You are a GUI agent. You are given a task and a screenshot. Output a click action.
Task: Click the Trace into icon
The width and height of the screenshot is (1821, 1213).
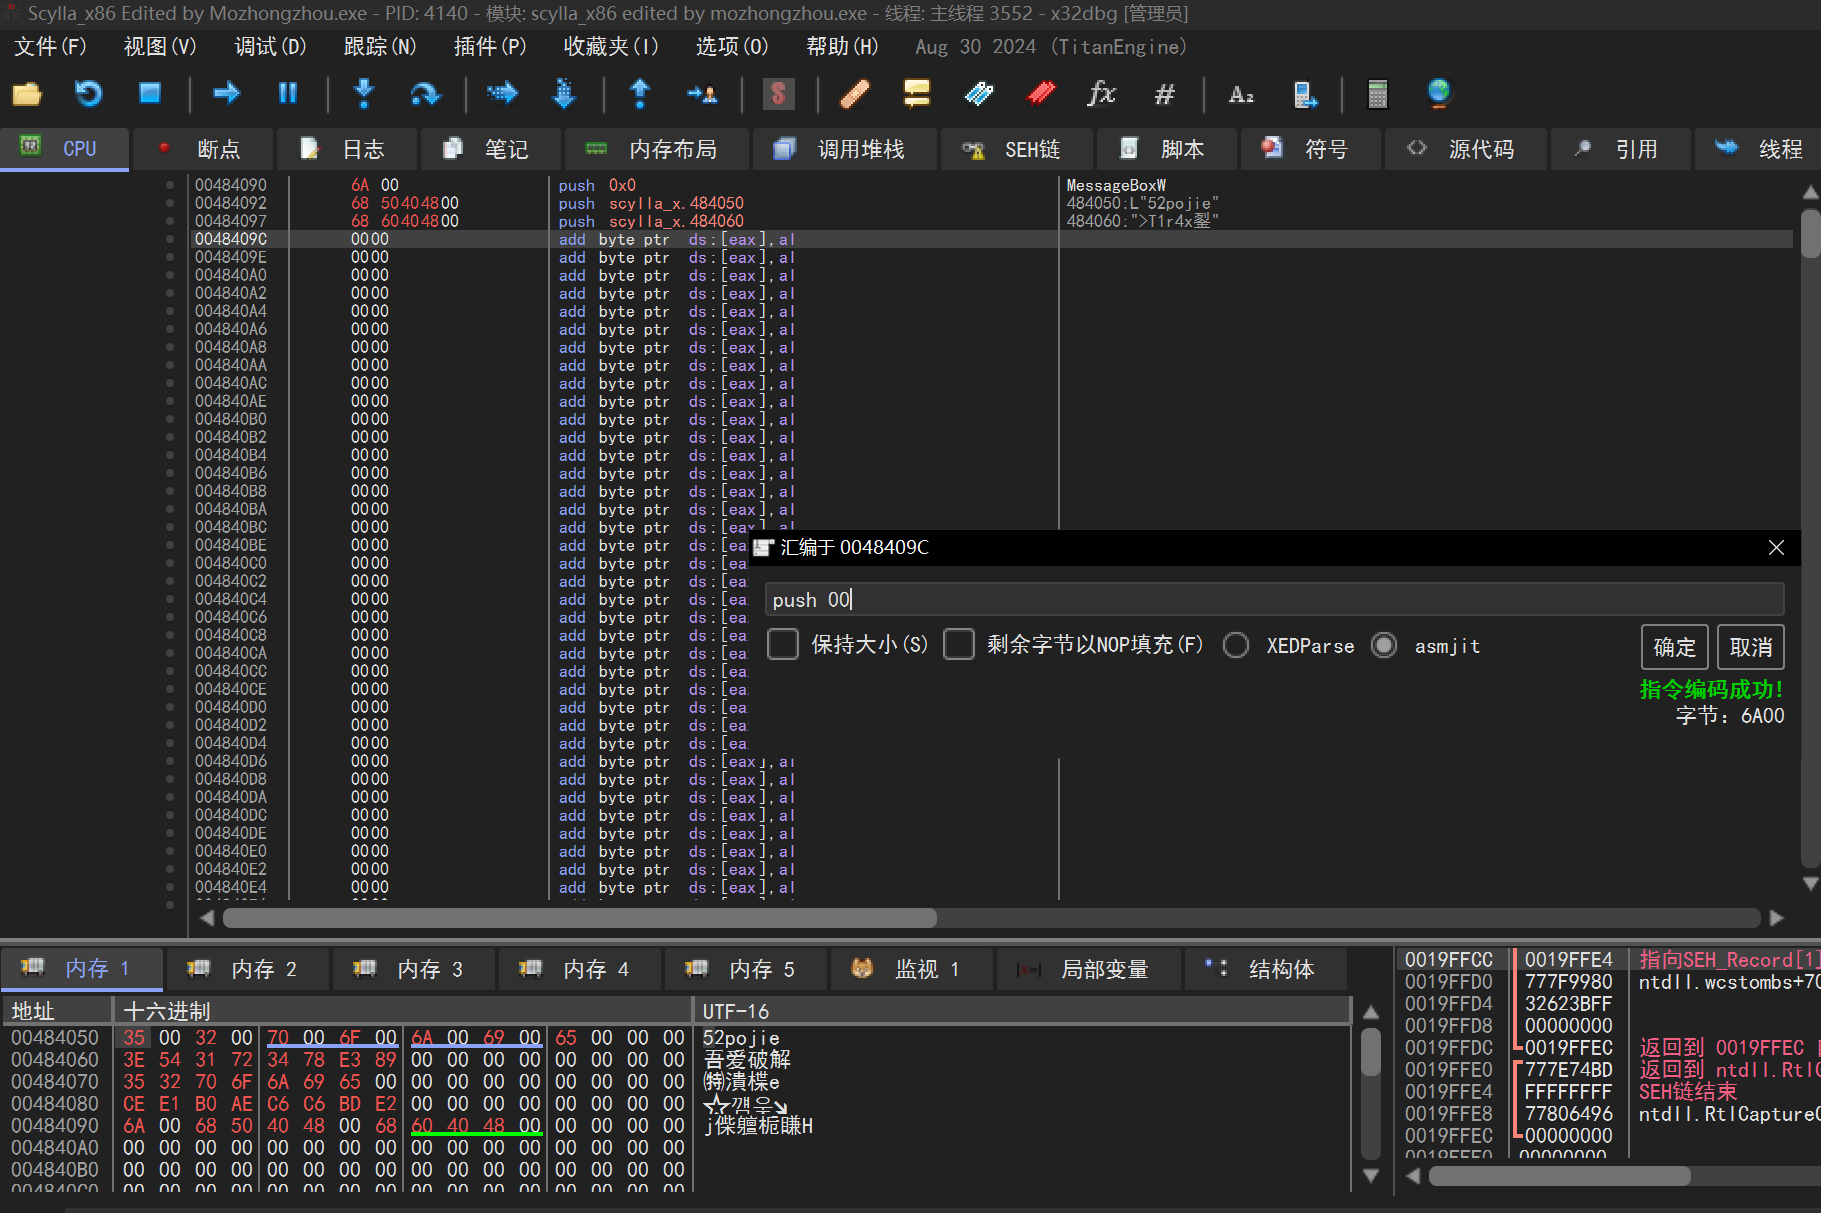pos(502,94)
